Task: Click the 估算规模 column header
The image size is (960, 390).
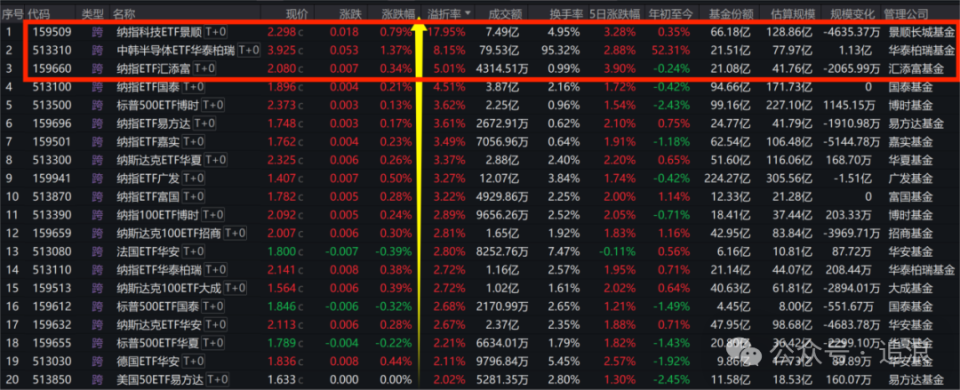Action: click(x=792, y=13)
